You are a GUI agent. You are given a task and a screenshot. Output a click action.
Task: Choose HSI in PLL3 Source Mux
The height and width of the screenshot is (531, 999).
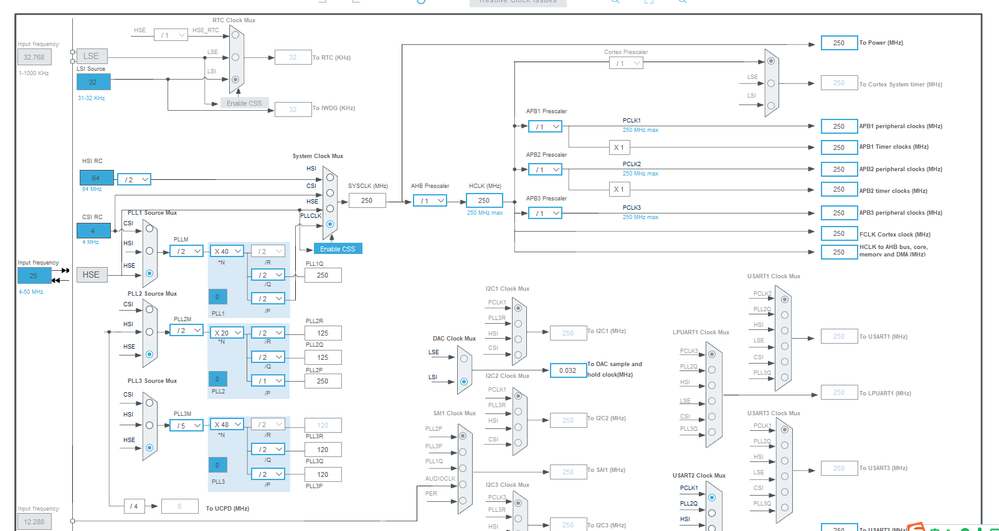[148, 425]
